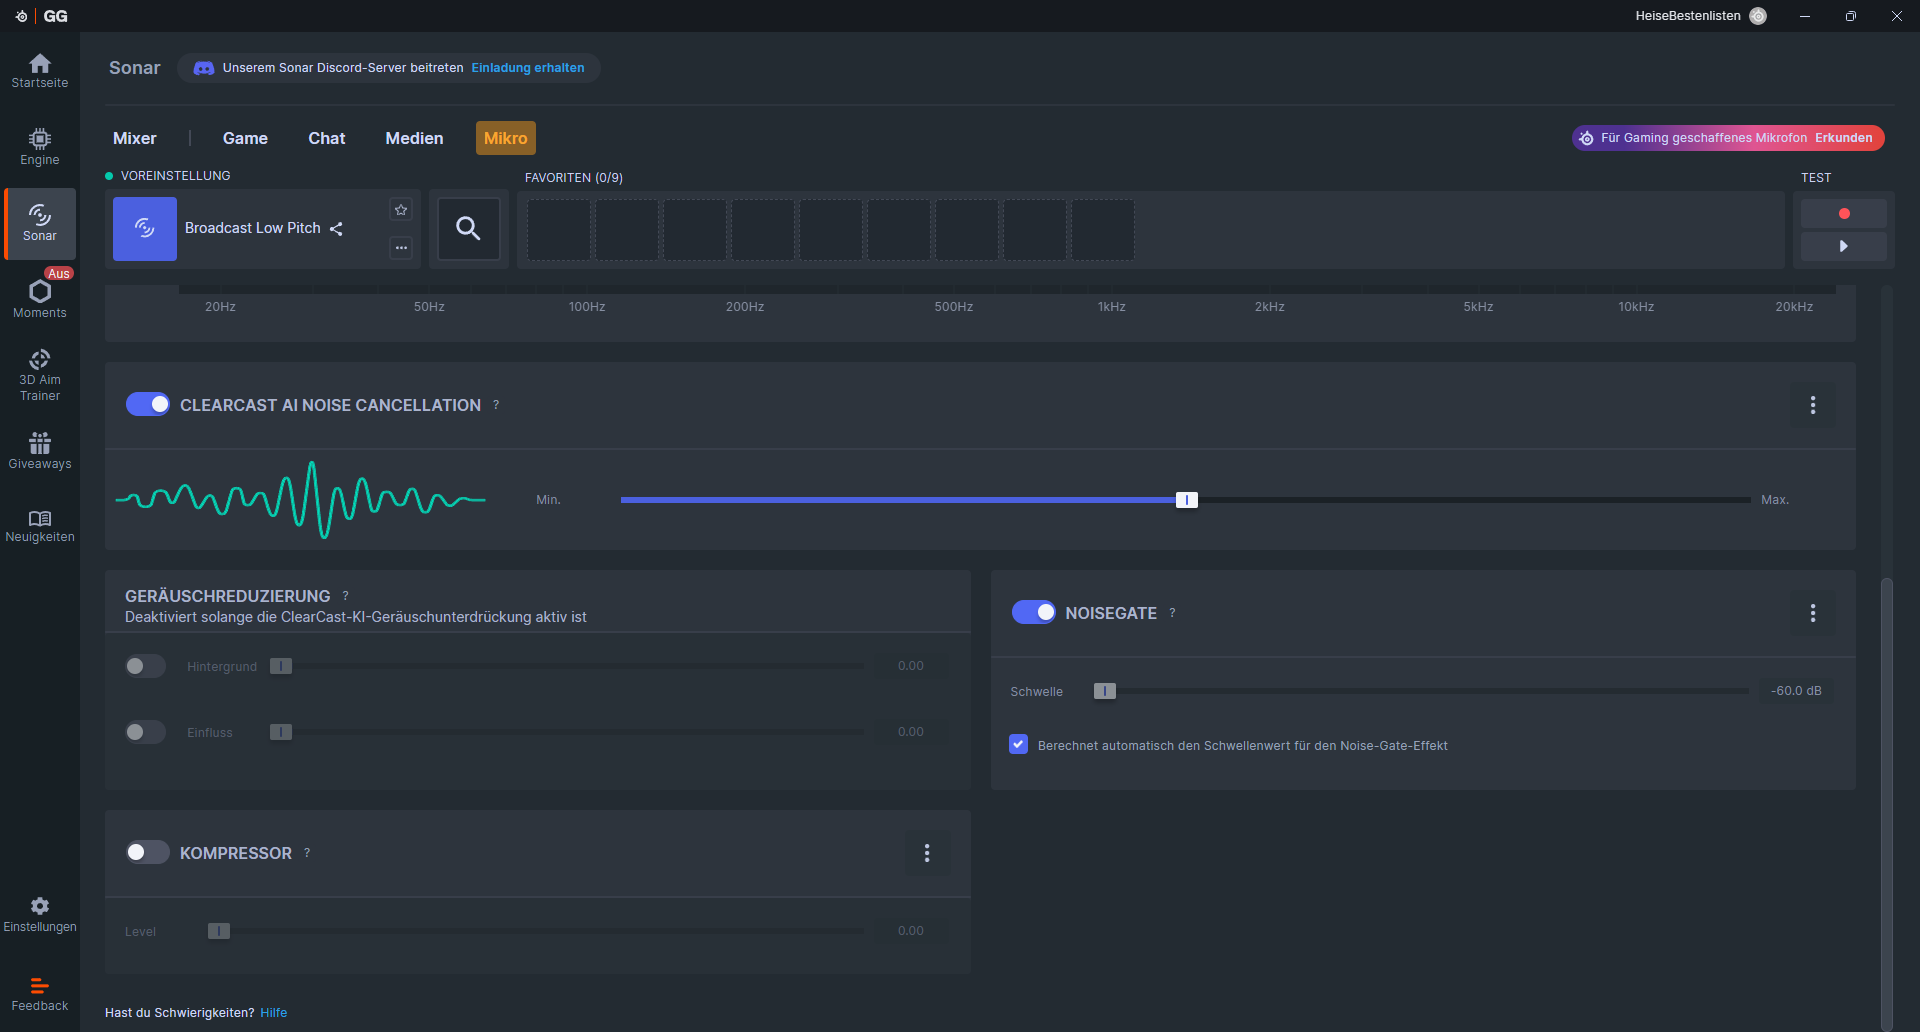Viewport: 1920px width, 1032px height.
Task: Open the Engine sidebar section
Action: coord(40,146)
